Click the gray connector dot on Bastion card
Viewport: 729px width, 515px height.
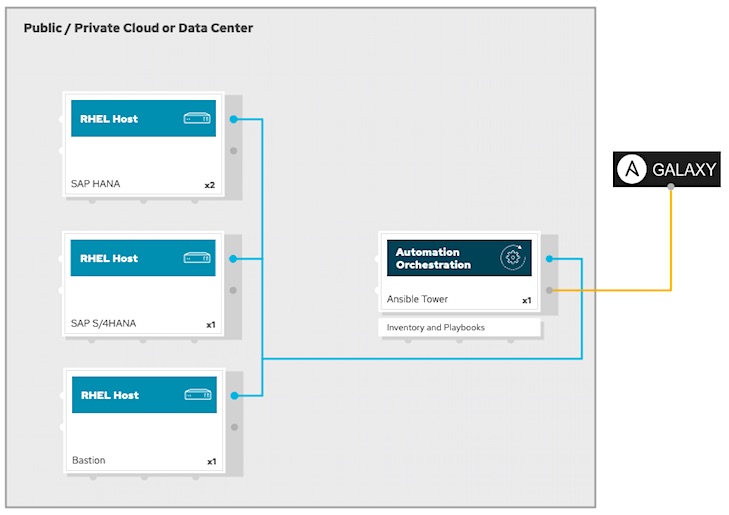click(234, 427)
